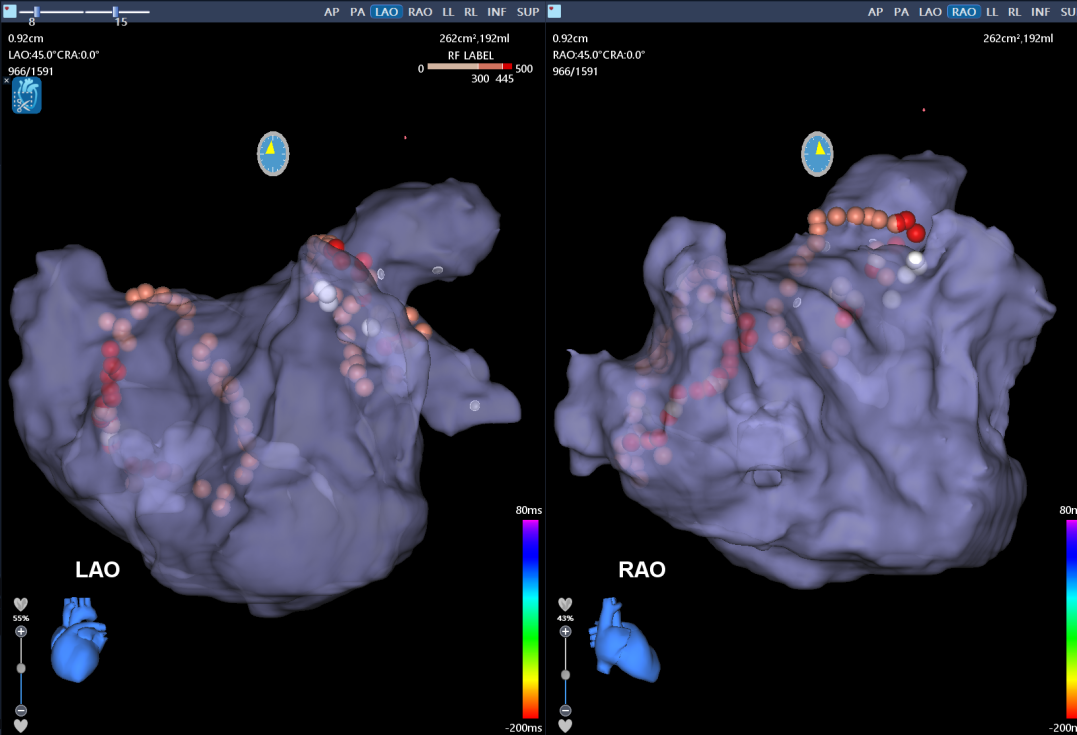
Task: Click the slider handle labeled 15
Action: (115, 12)
